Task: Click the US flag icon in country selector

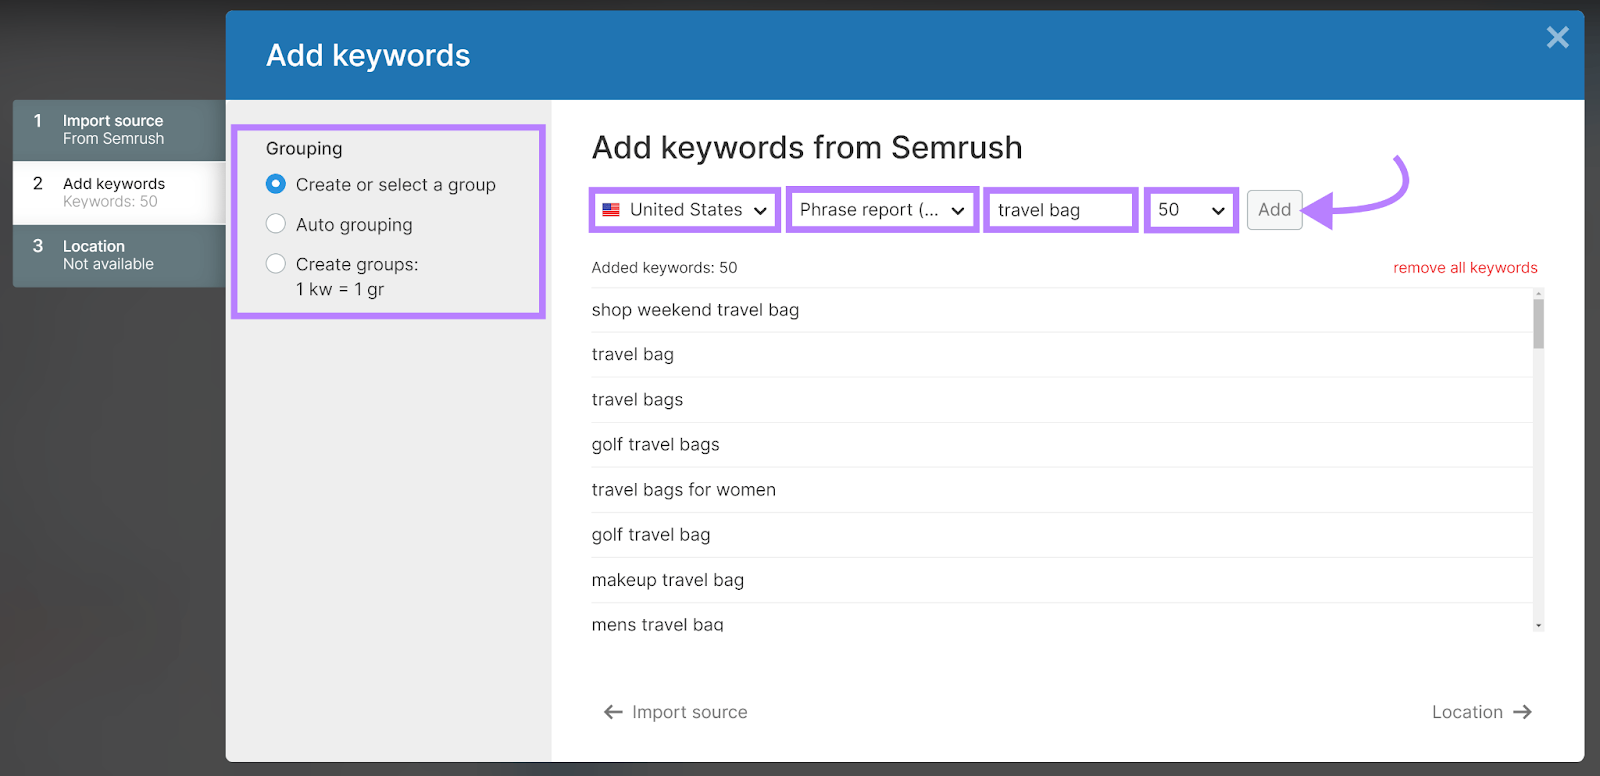Action: pos(611,210)
